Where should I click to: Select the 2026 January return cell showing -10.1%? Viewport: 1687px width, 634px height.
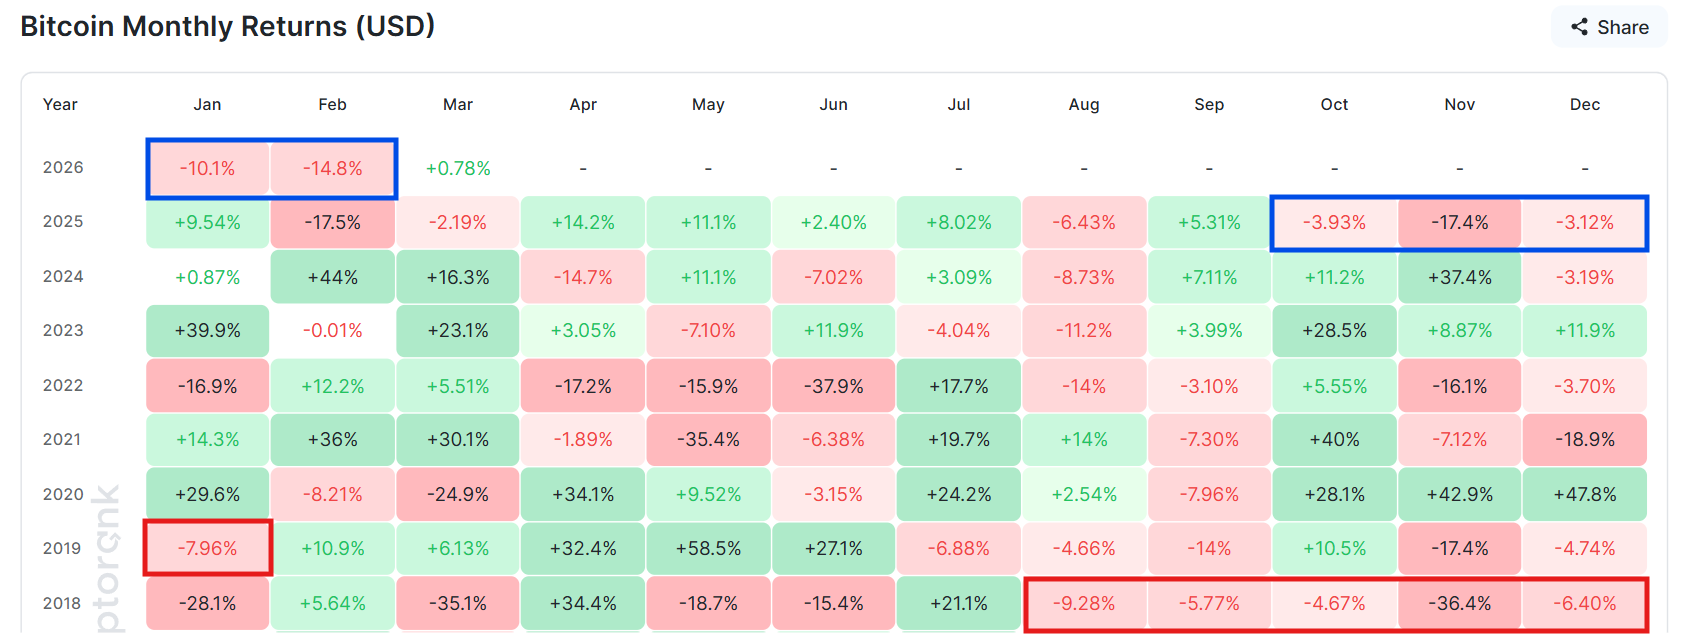point(207,168)
